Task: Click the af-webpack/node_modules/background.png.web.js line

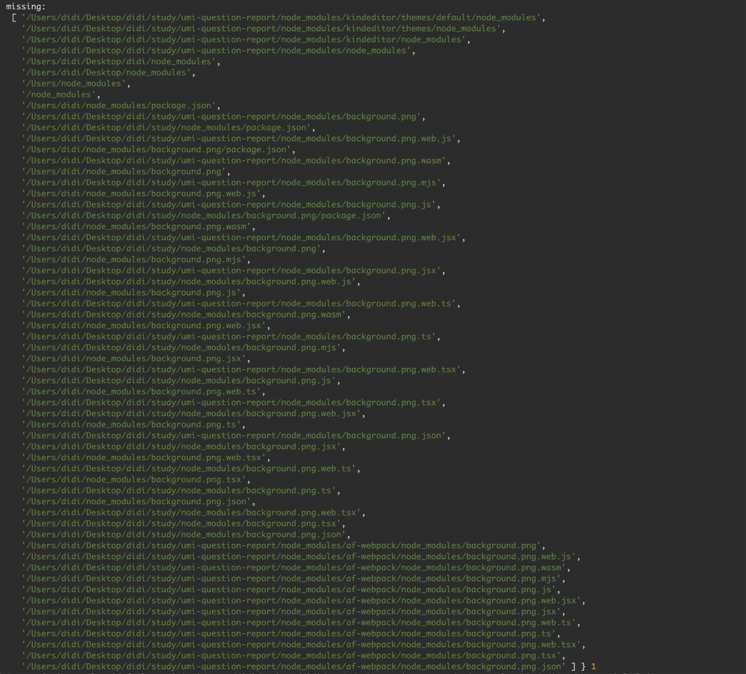Action: [x=301, y=557]
